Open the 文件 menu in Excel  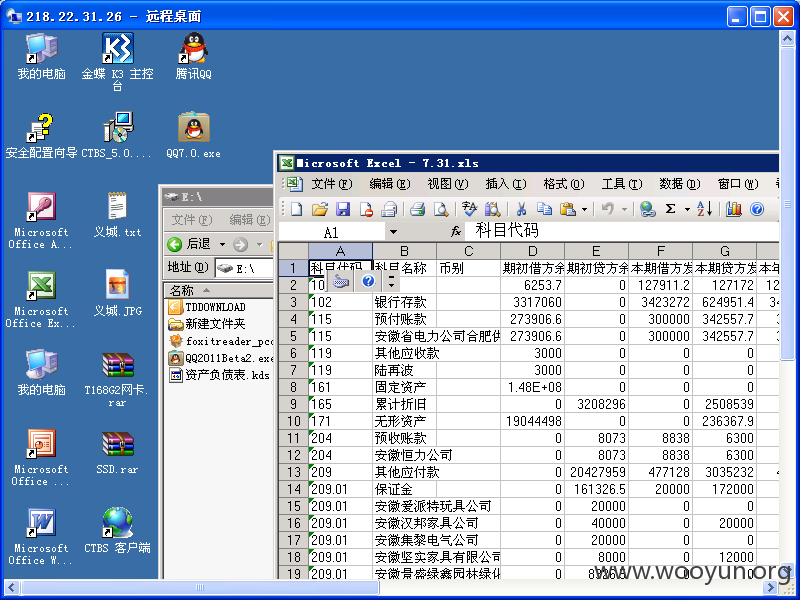(x=332, y=184)
